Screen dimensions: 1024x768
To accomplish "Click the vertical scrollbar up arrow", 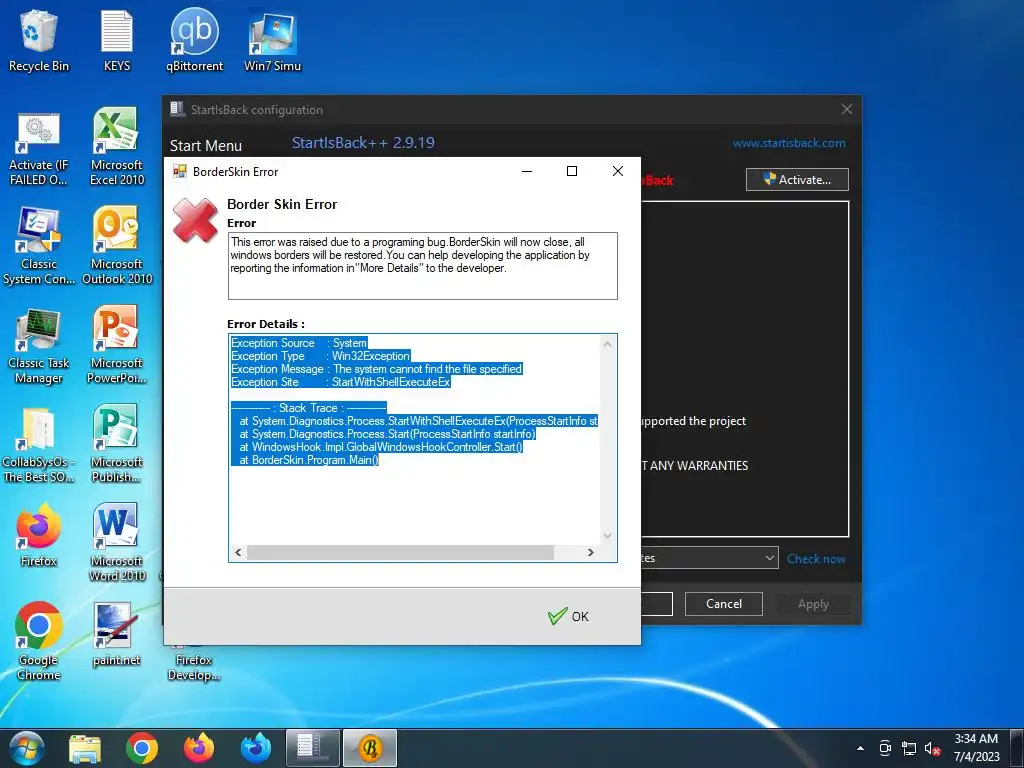I will pyautogui.click(x=607, y=344).
